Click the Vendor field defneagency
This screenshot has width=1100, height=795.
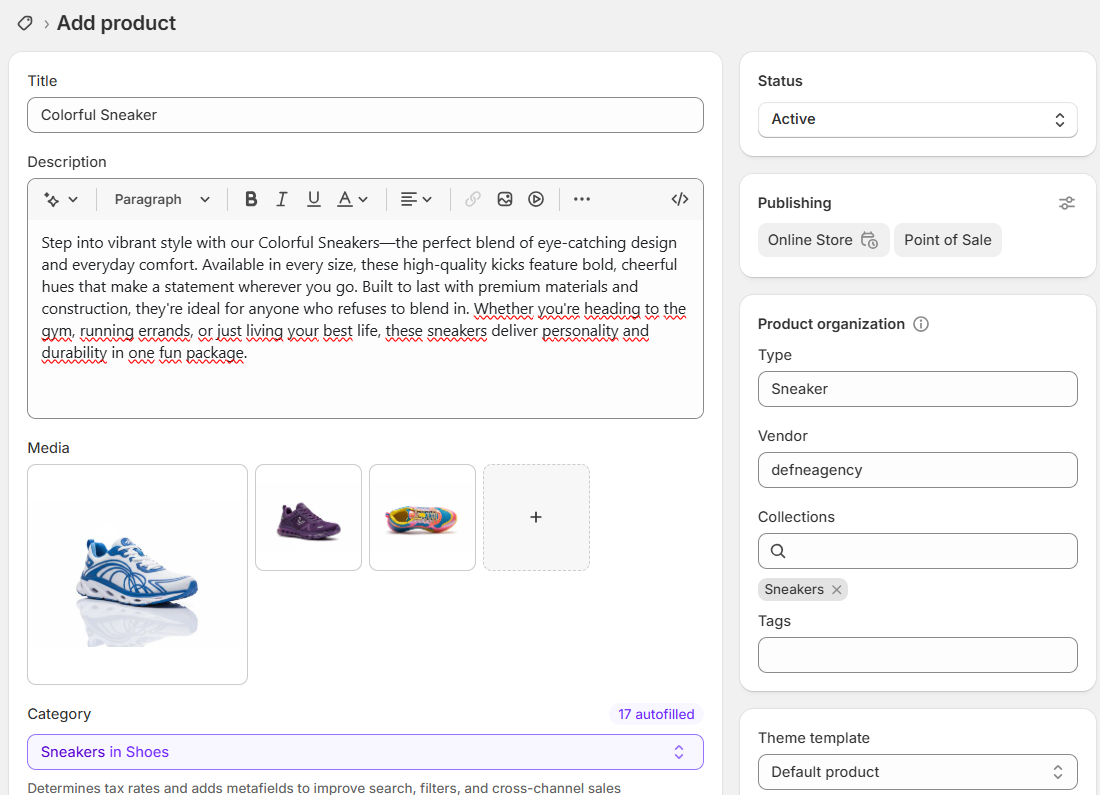[x=918, y=470]
